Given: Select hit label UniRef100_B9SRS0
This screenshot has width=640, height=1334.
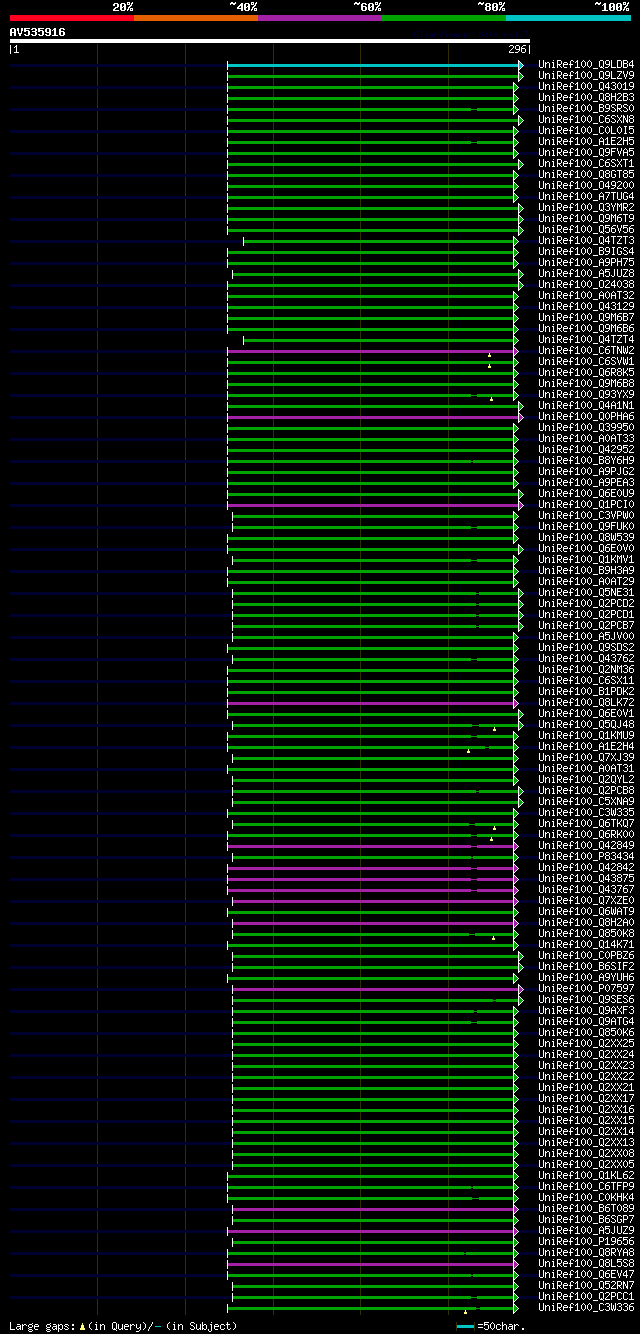Looking at the screenshot, I should tap(586, 109).
